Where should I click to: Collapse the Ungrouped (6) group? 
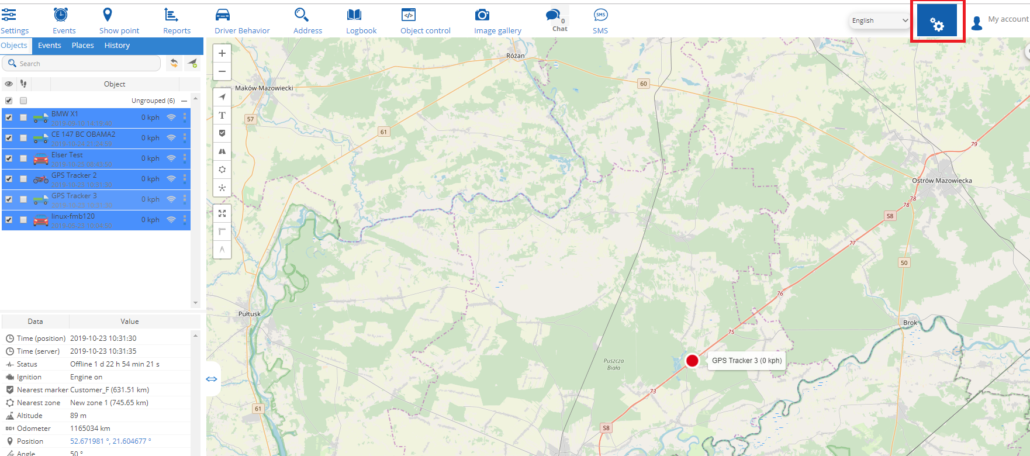click(x=184, y=101)
